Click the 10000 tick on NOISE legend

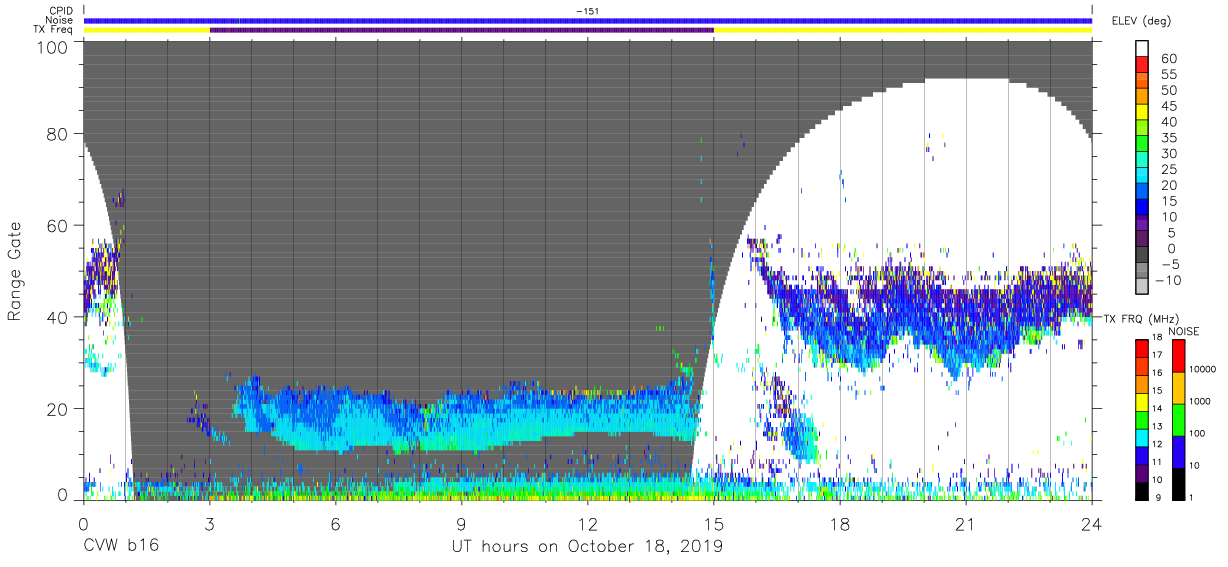[x=1203, y=369]
